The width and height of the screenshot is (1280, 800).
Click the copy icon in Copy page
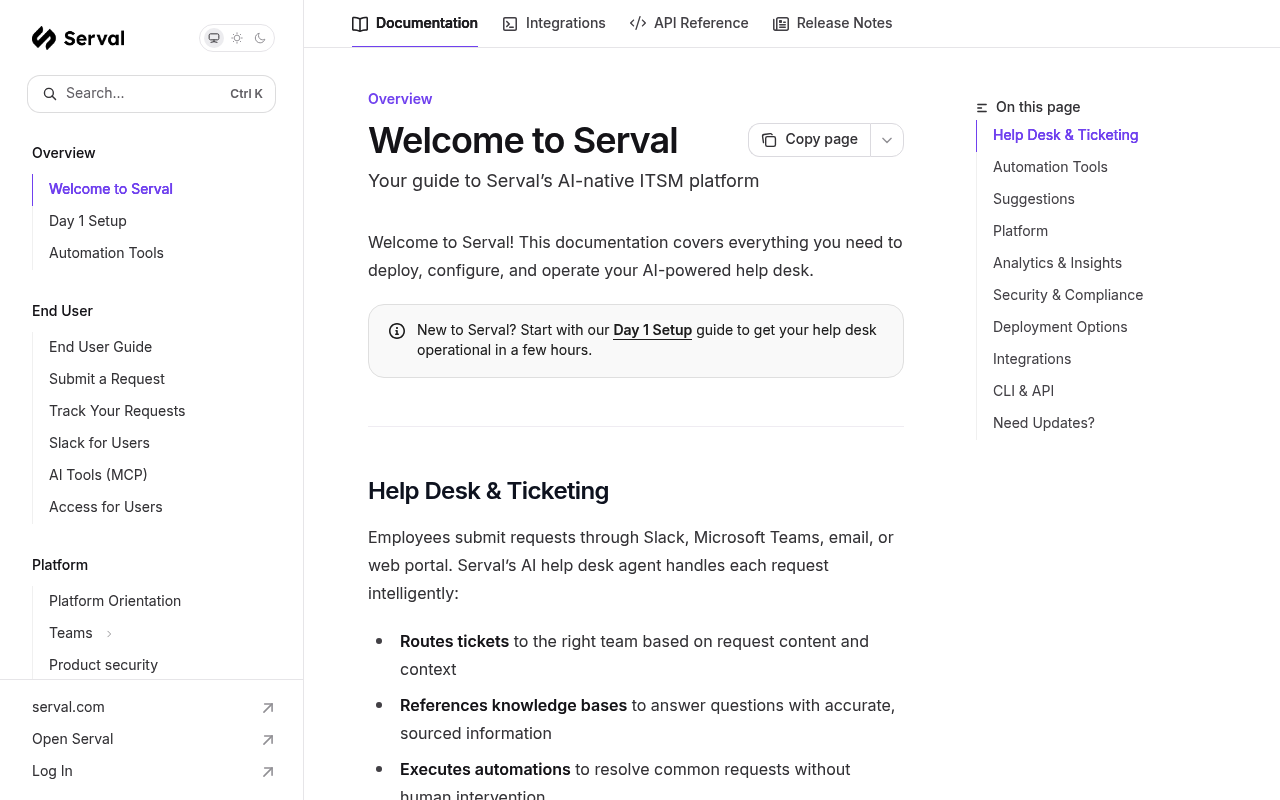[769, 140]
